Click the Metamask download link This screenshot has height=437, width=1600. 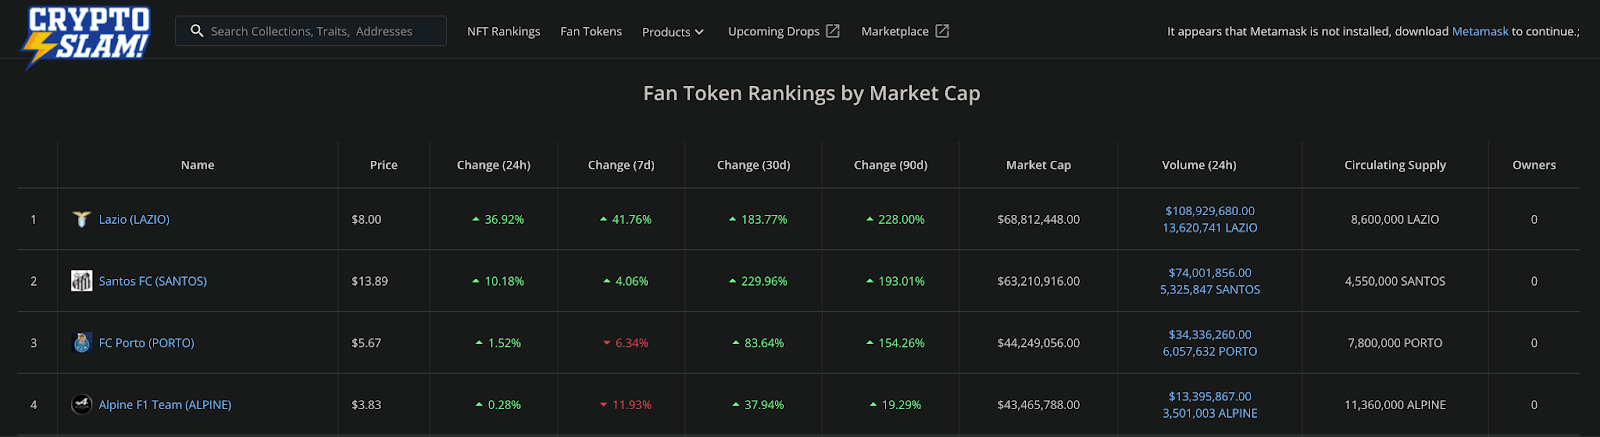(1479, 32)
